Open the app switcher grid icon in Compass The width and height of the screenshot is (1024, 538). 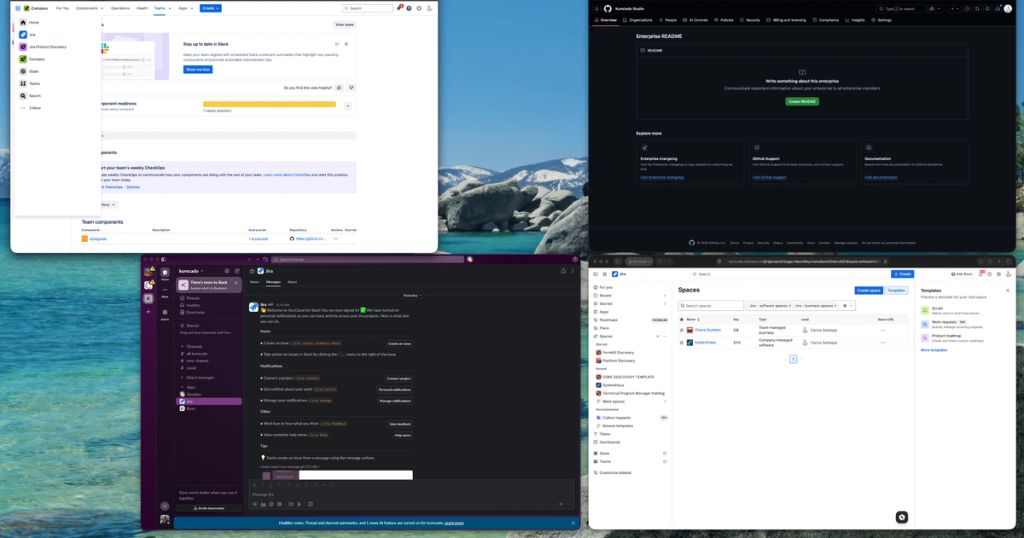(18, 8)
